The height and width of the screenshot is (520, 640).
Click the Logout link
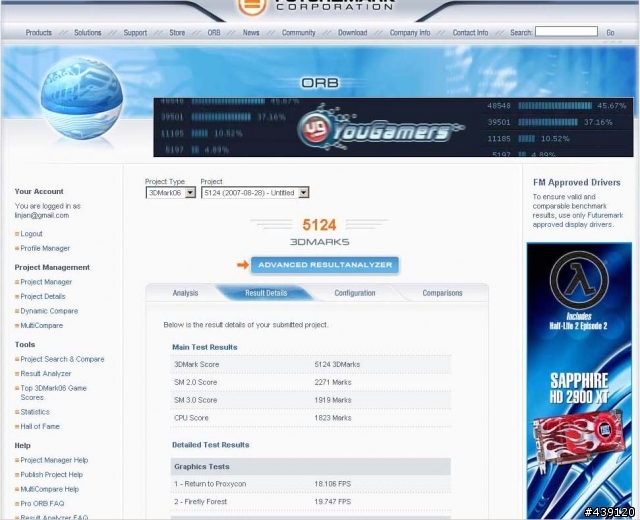[31, 234]
